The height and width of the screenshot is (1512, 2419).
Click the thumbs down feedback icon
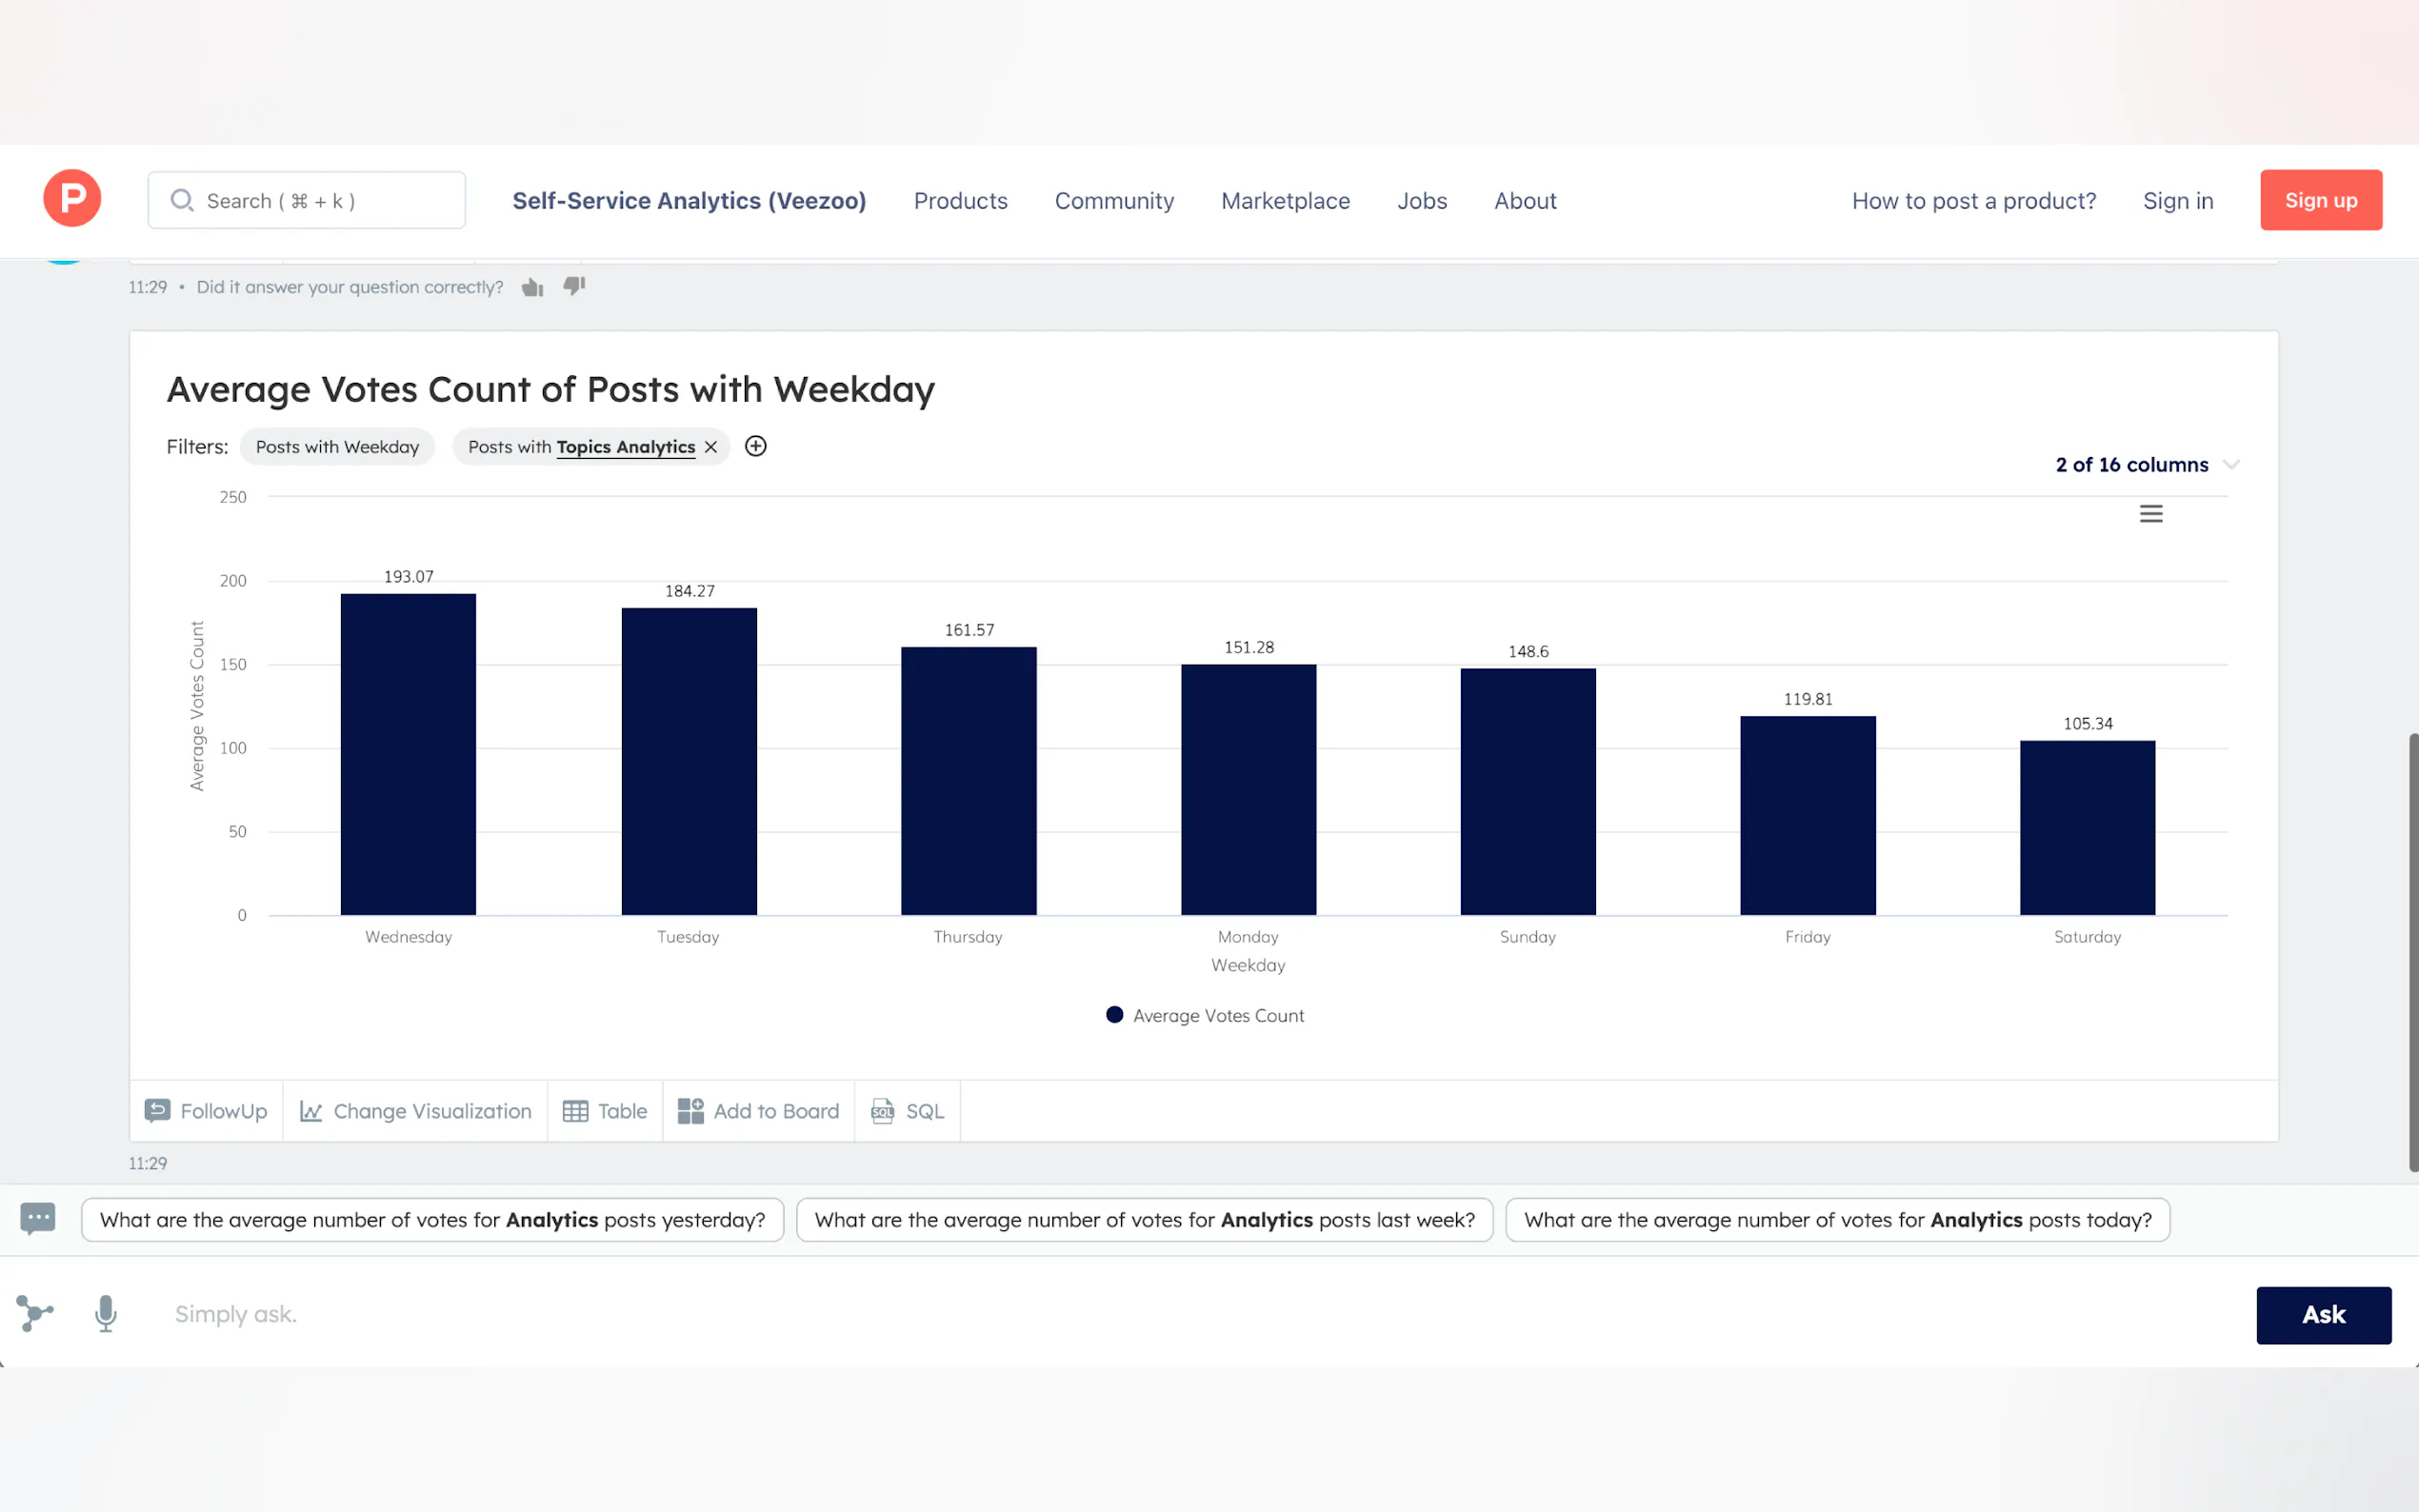[x=574, y=286]
